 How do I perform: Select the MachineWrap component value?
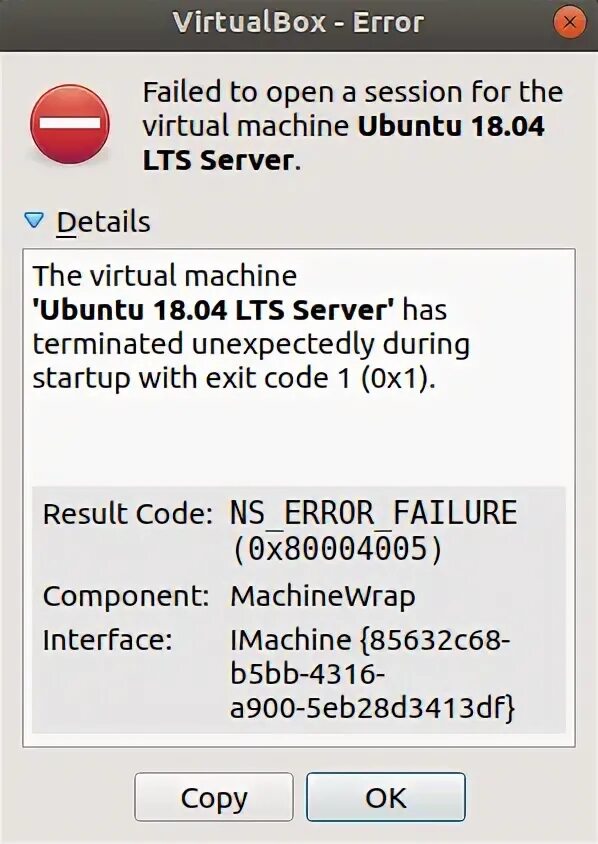coord(323,596)
